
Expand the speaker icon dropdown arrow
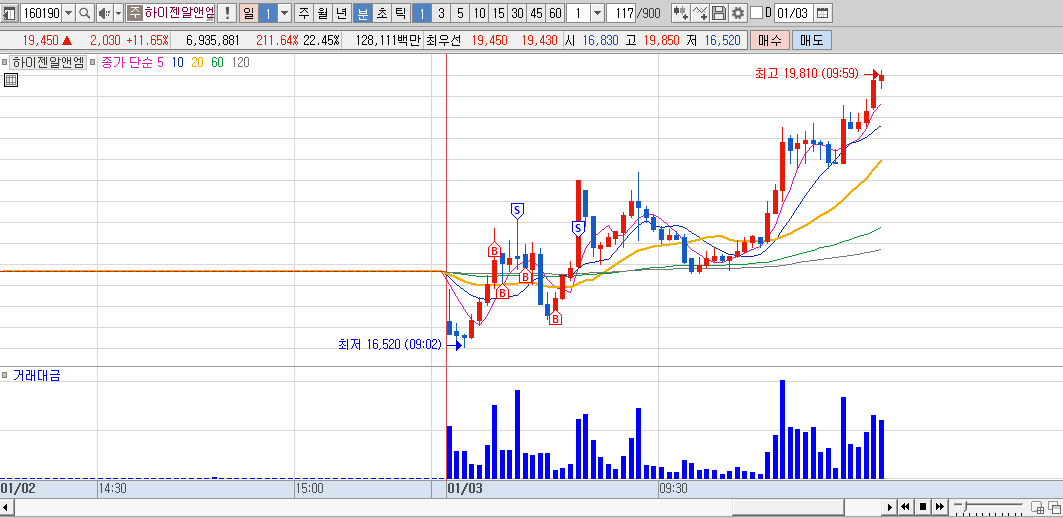click(119, 13)
